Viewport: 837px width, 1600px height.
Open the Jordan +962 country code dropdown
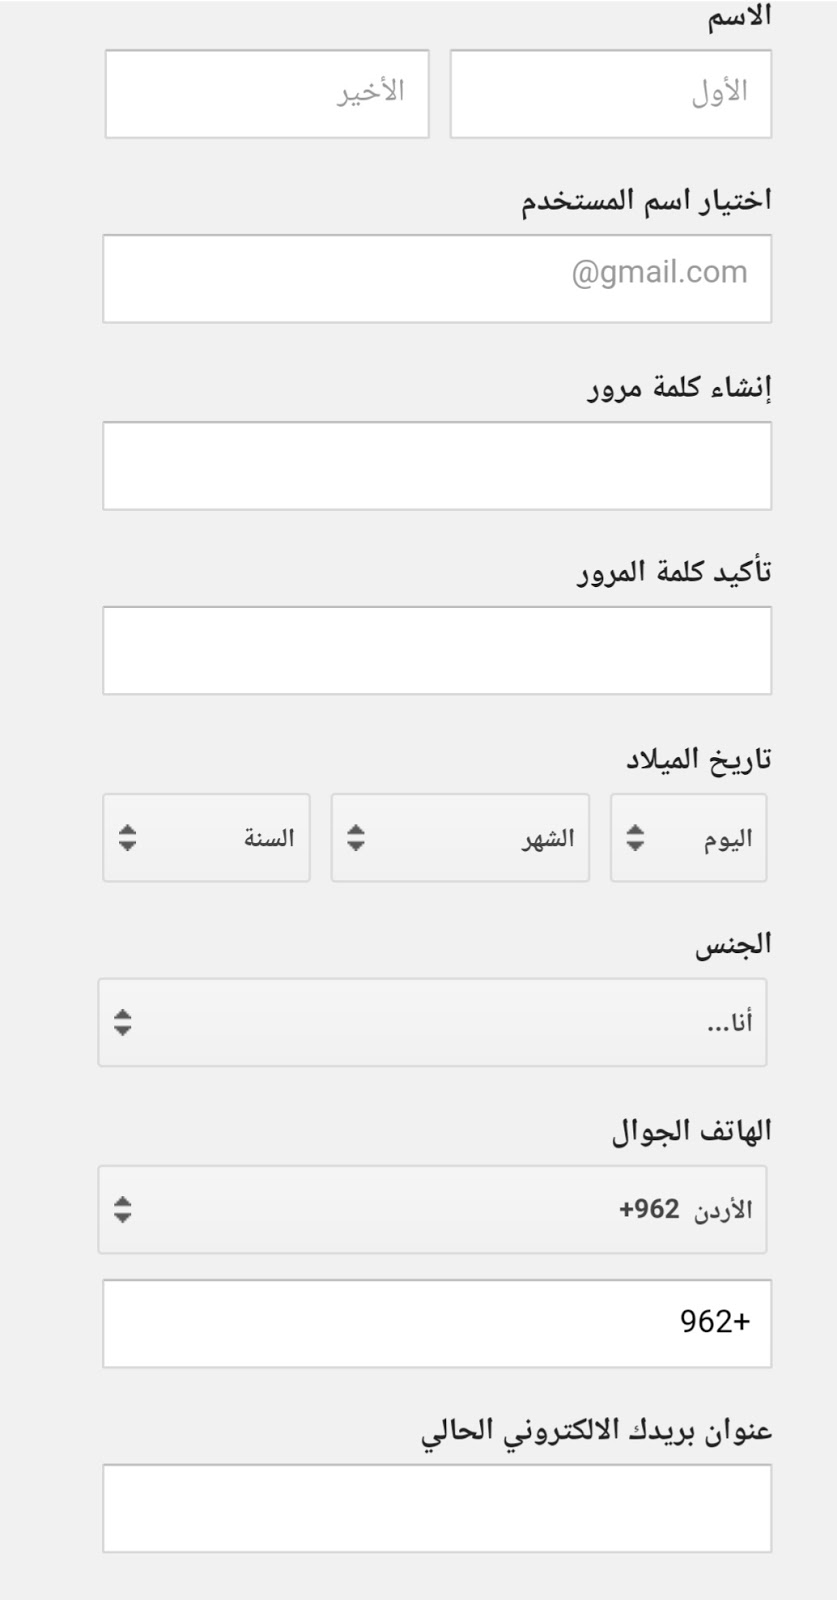point(432,1210)
